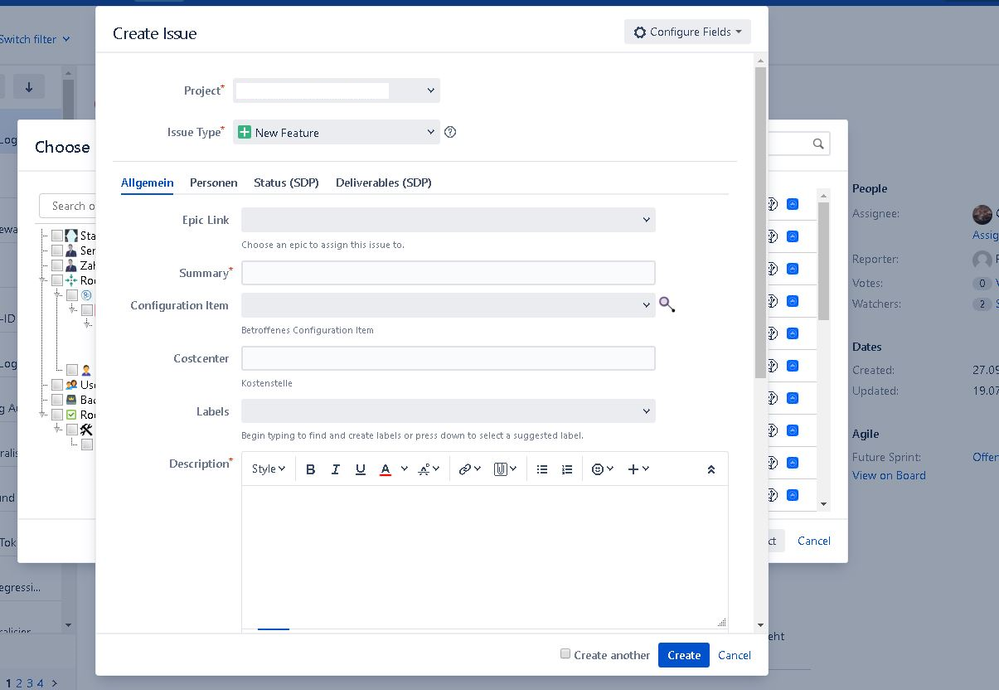Click the Configuration Item magnifier search icon
The height and width of the screenshot is (690, 999).
point(666,305)
